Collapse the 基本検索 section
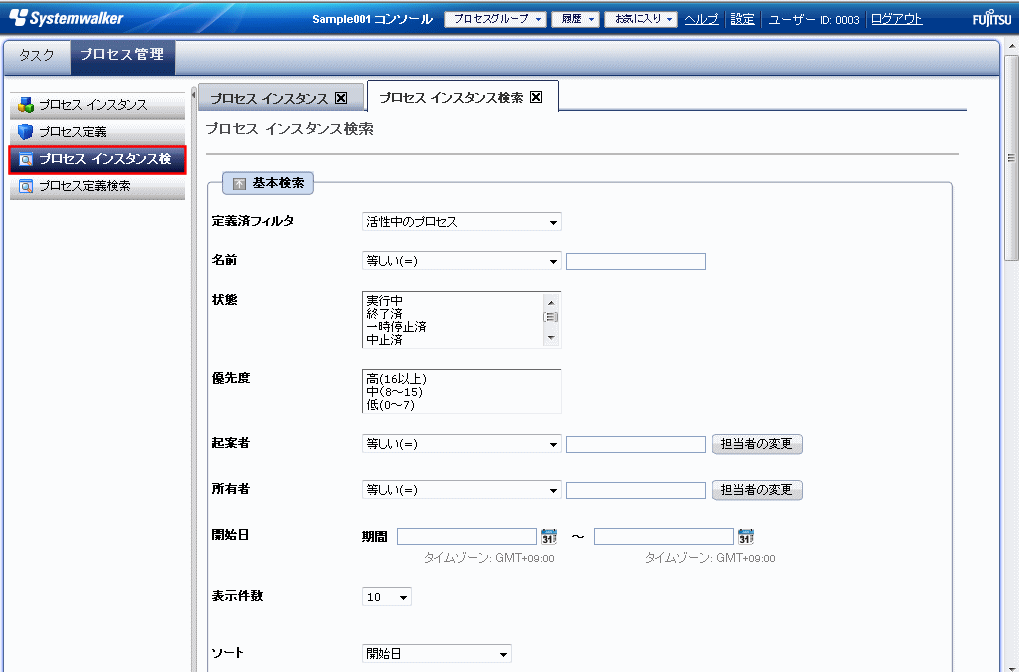This screenshot has width=1019, height=672. click(240, 184)
